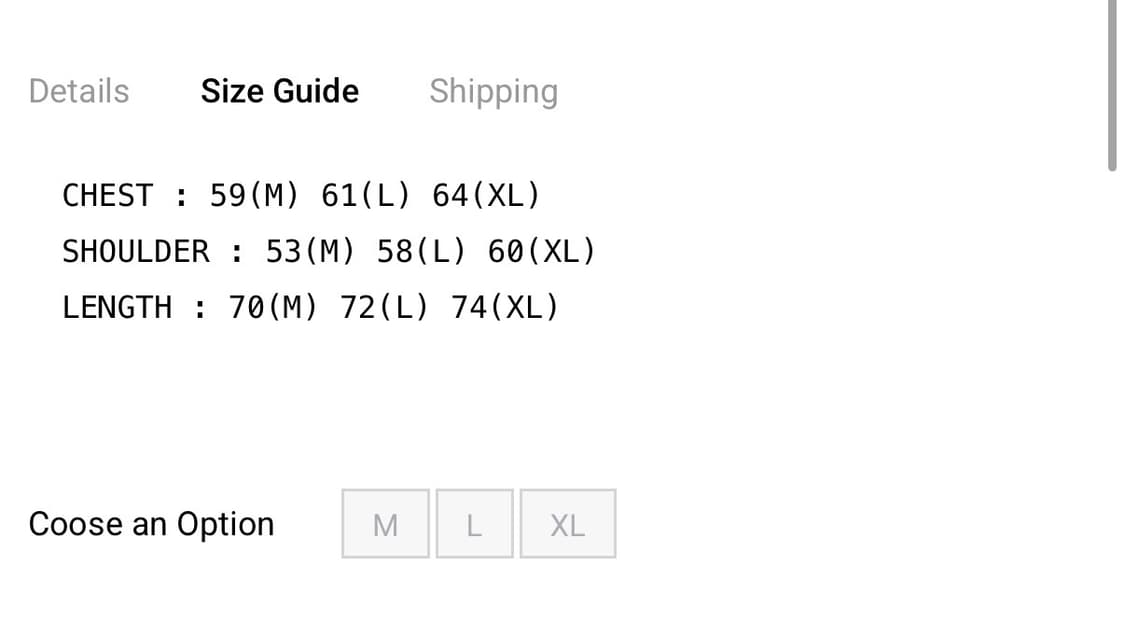Click the shoulder value 60(XL)
This screenshot has height=619, width=1125.
pos(541,251)
